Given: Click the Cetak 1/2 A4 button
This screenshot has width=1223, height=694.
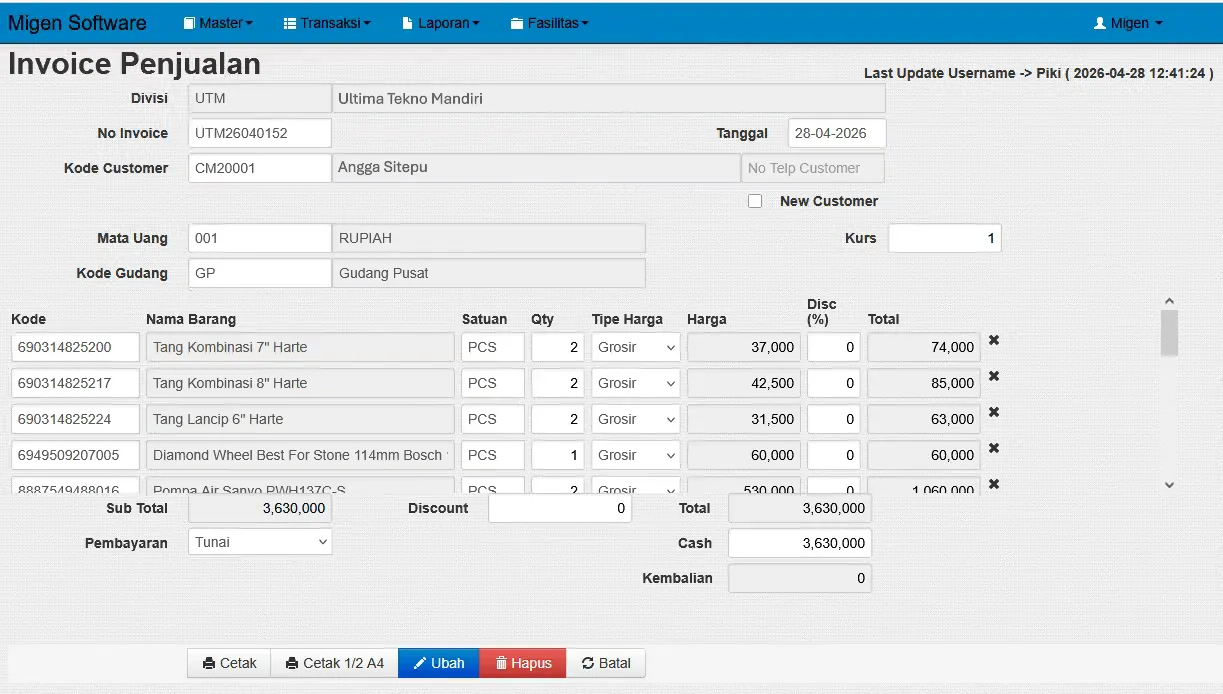Looking at the screenshot, I should pyautogui.click(x=334, y=663).
